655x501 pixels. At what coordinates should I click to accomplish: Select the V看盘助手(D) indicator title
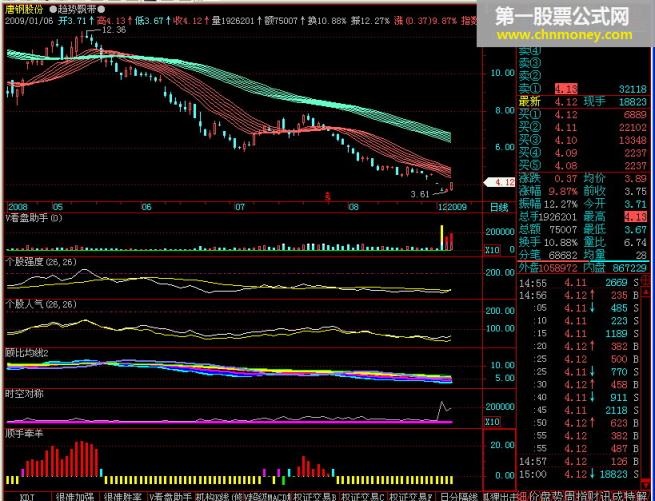[x=34, y=218]
